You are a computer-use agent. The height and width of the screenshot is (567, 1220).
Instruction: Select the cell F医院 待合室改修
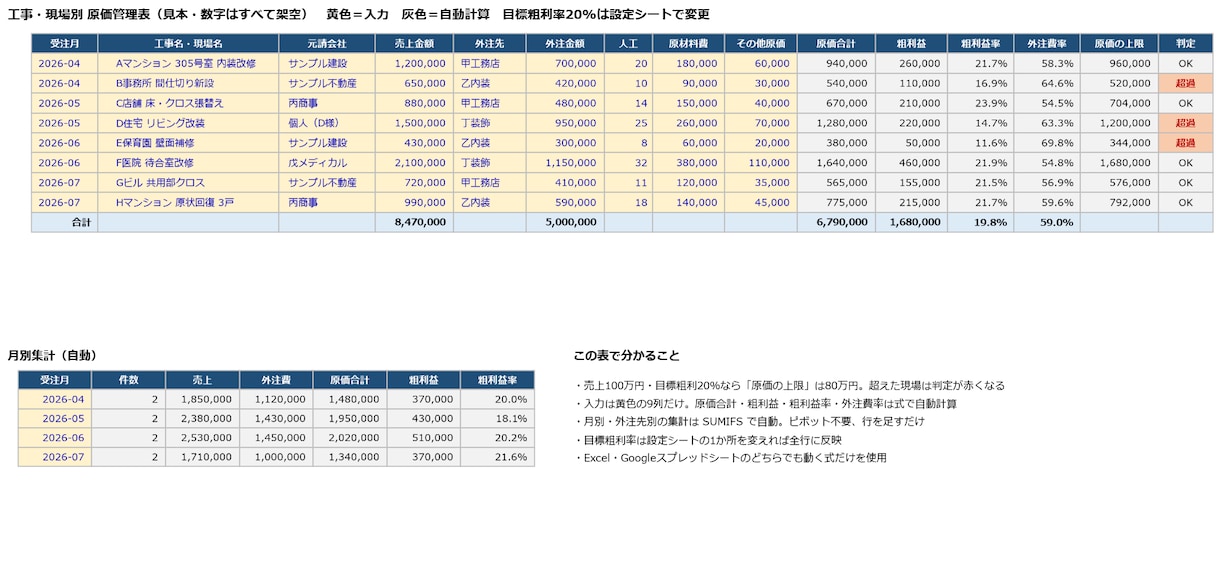(x=188, y=163)
